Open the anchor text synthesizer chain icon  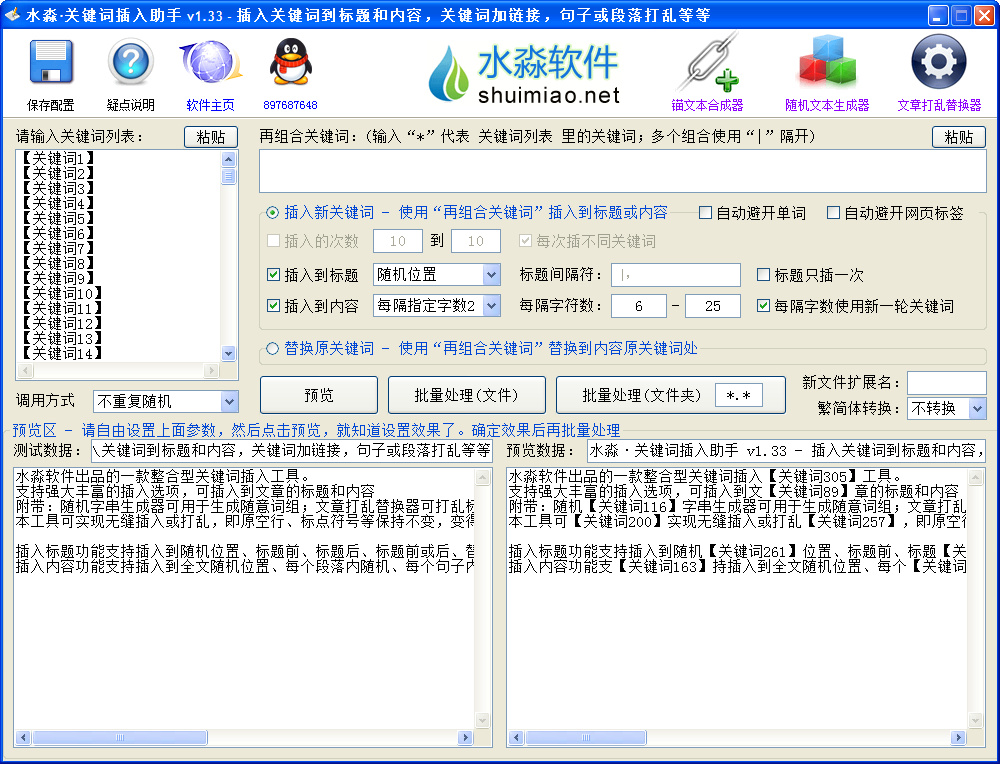click(707, 62)
